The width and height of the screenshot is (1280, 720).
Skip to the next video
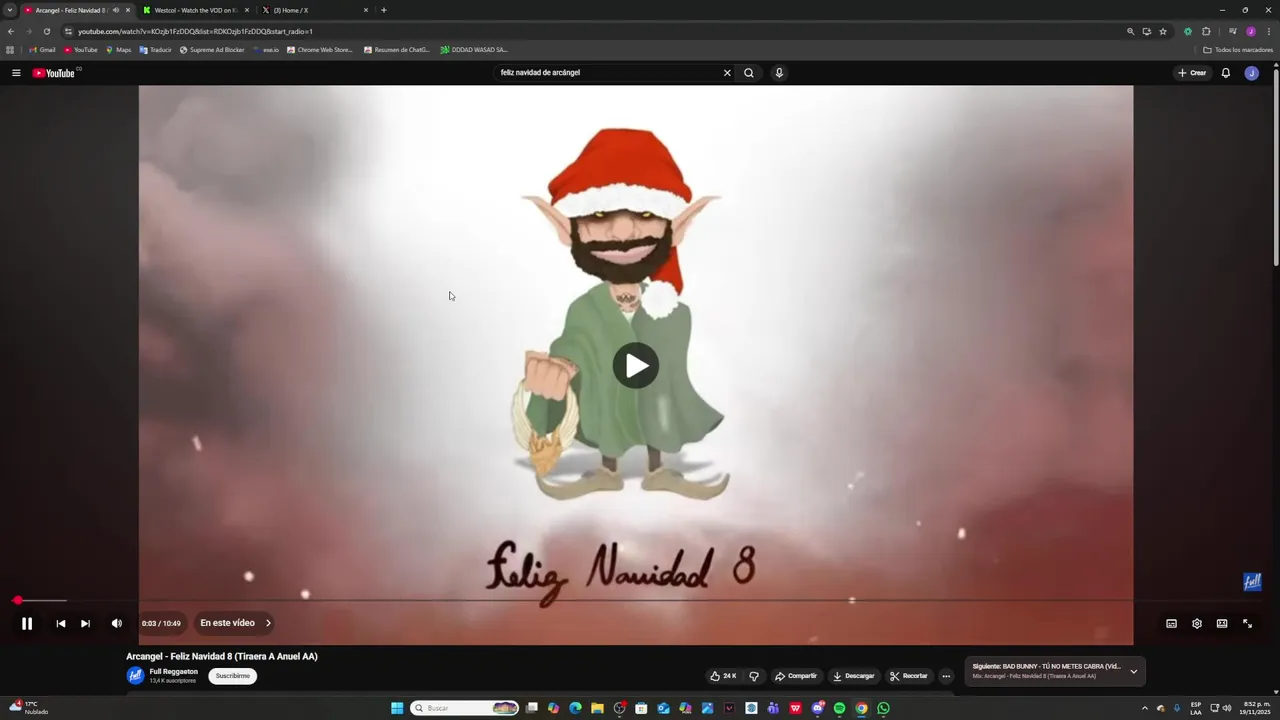coord(85,623)
